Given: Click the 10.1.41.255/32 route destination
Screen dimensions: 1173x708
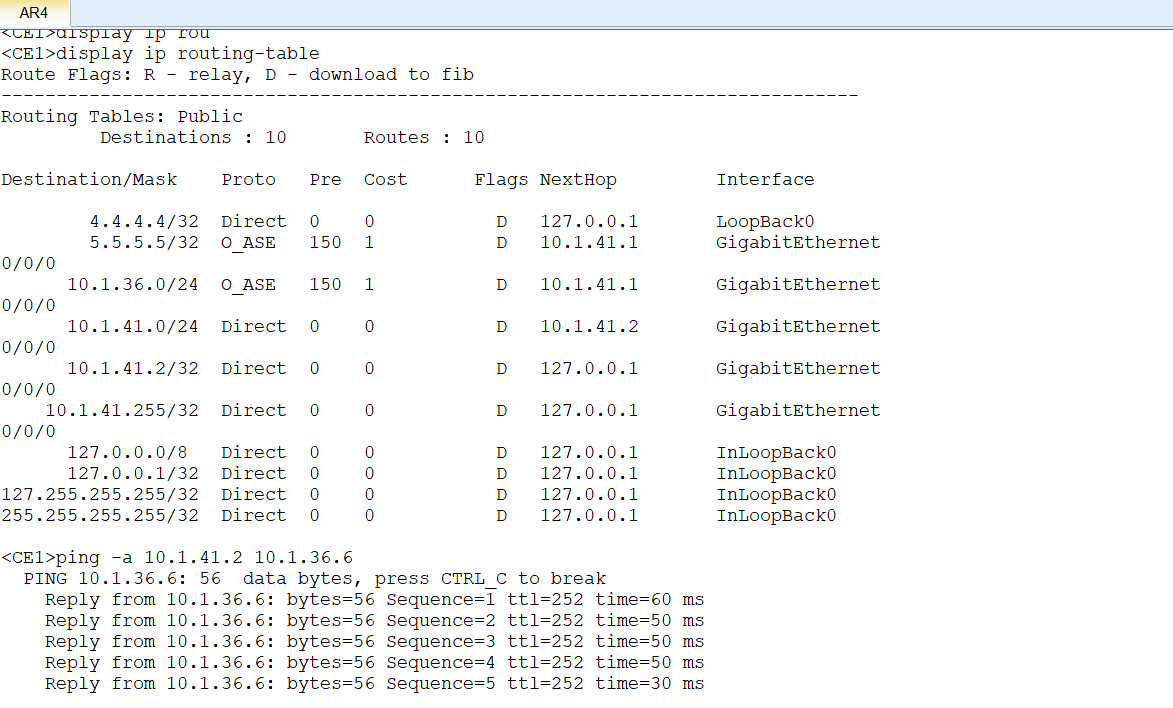Looking at the screenshot, I should point(122,411).
